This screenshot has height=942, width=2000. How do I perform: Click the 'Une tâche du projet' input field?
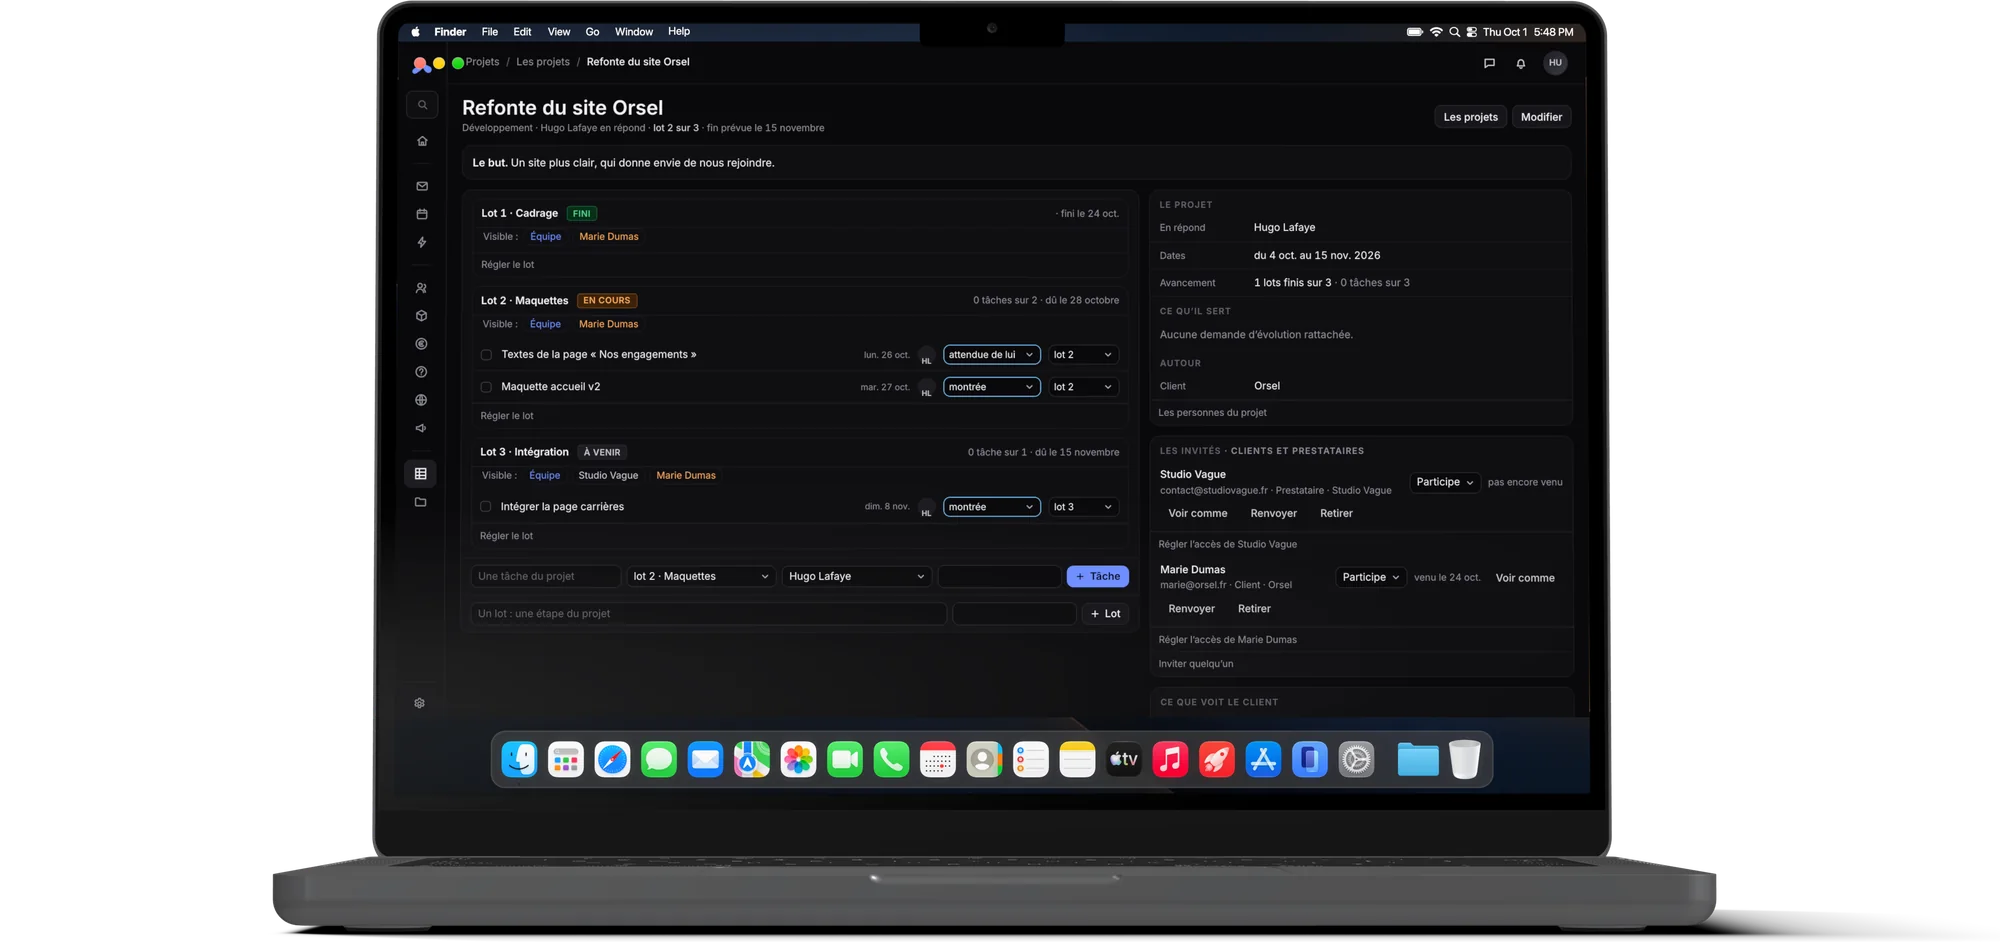[546, 576]
